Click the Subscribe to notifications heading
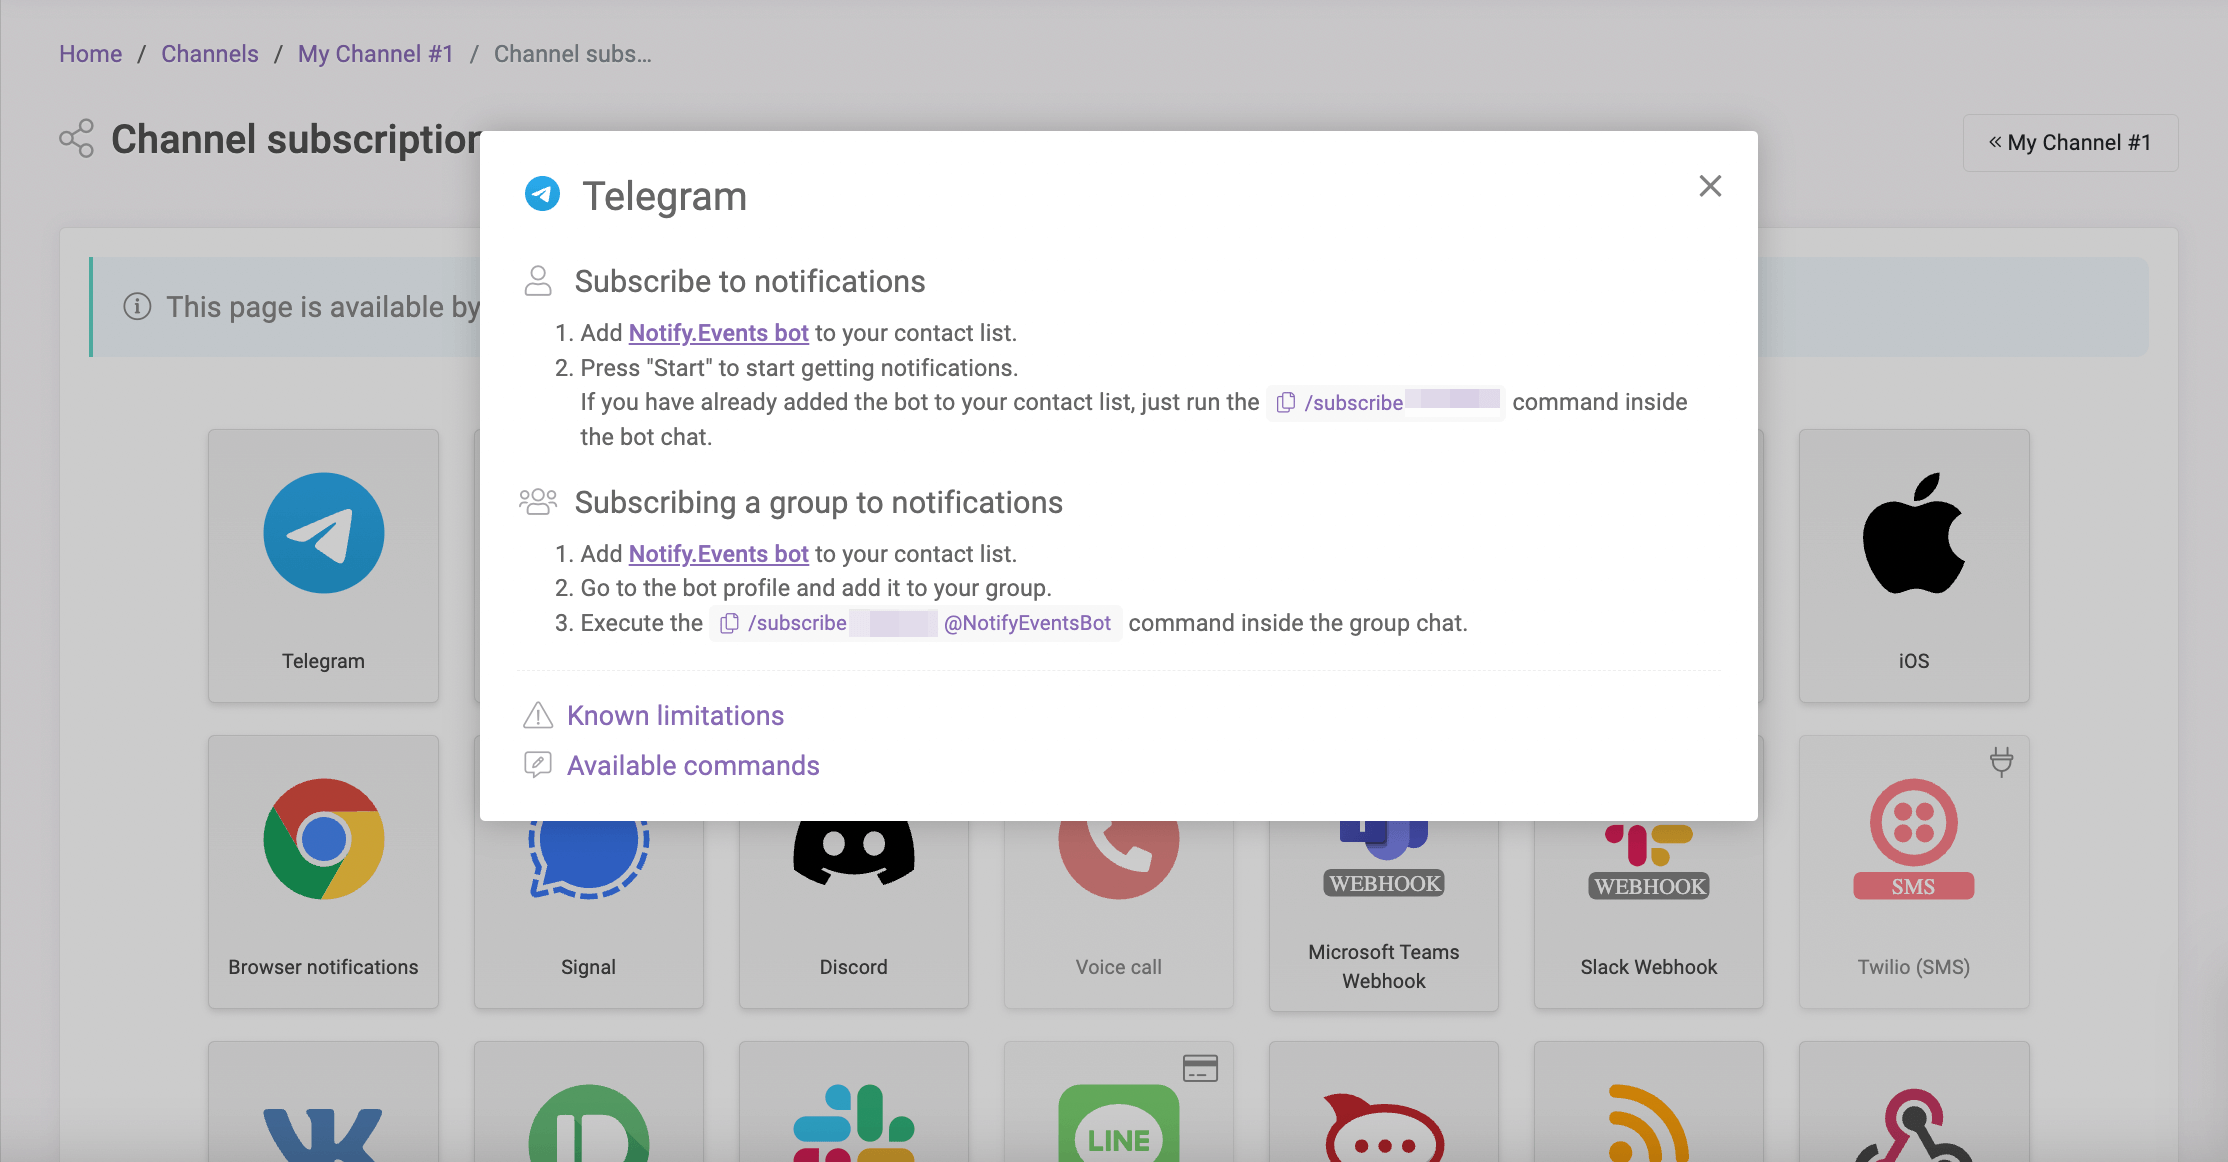2228x1162 pixels. point(750,281)
